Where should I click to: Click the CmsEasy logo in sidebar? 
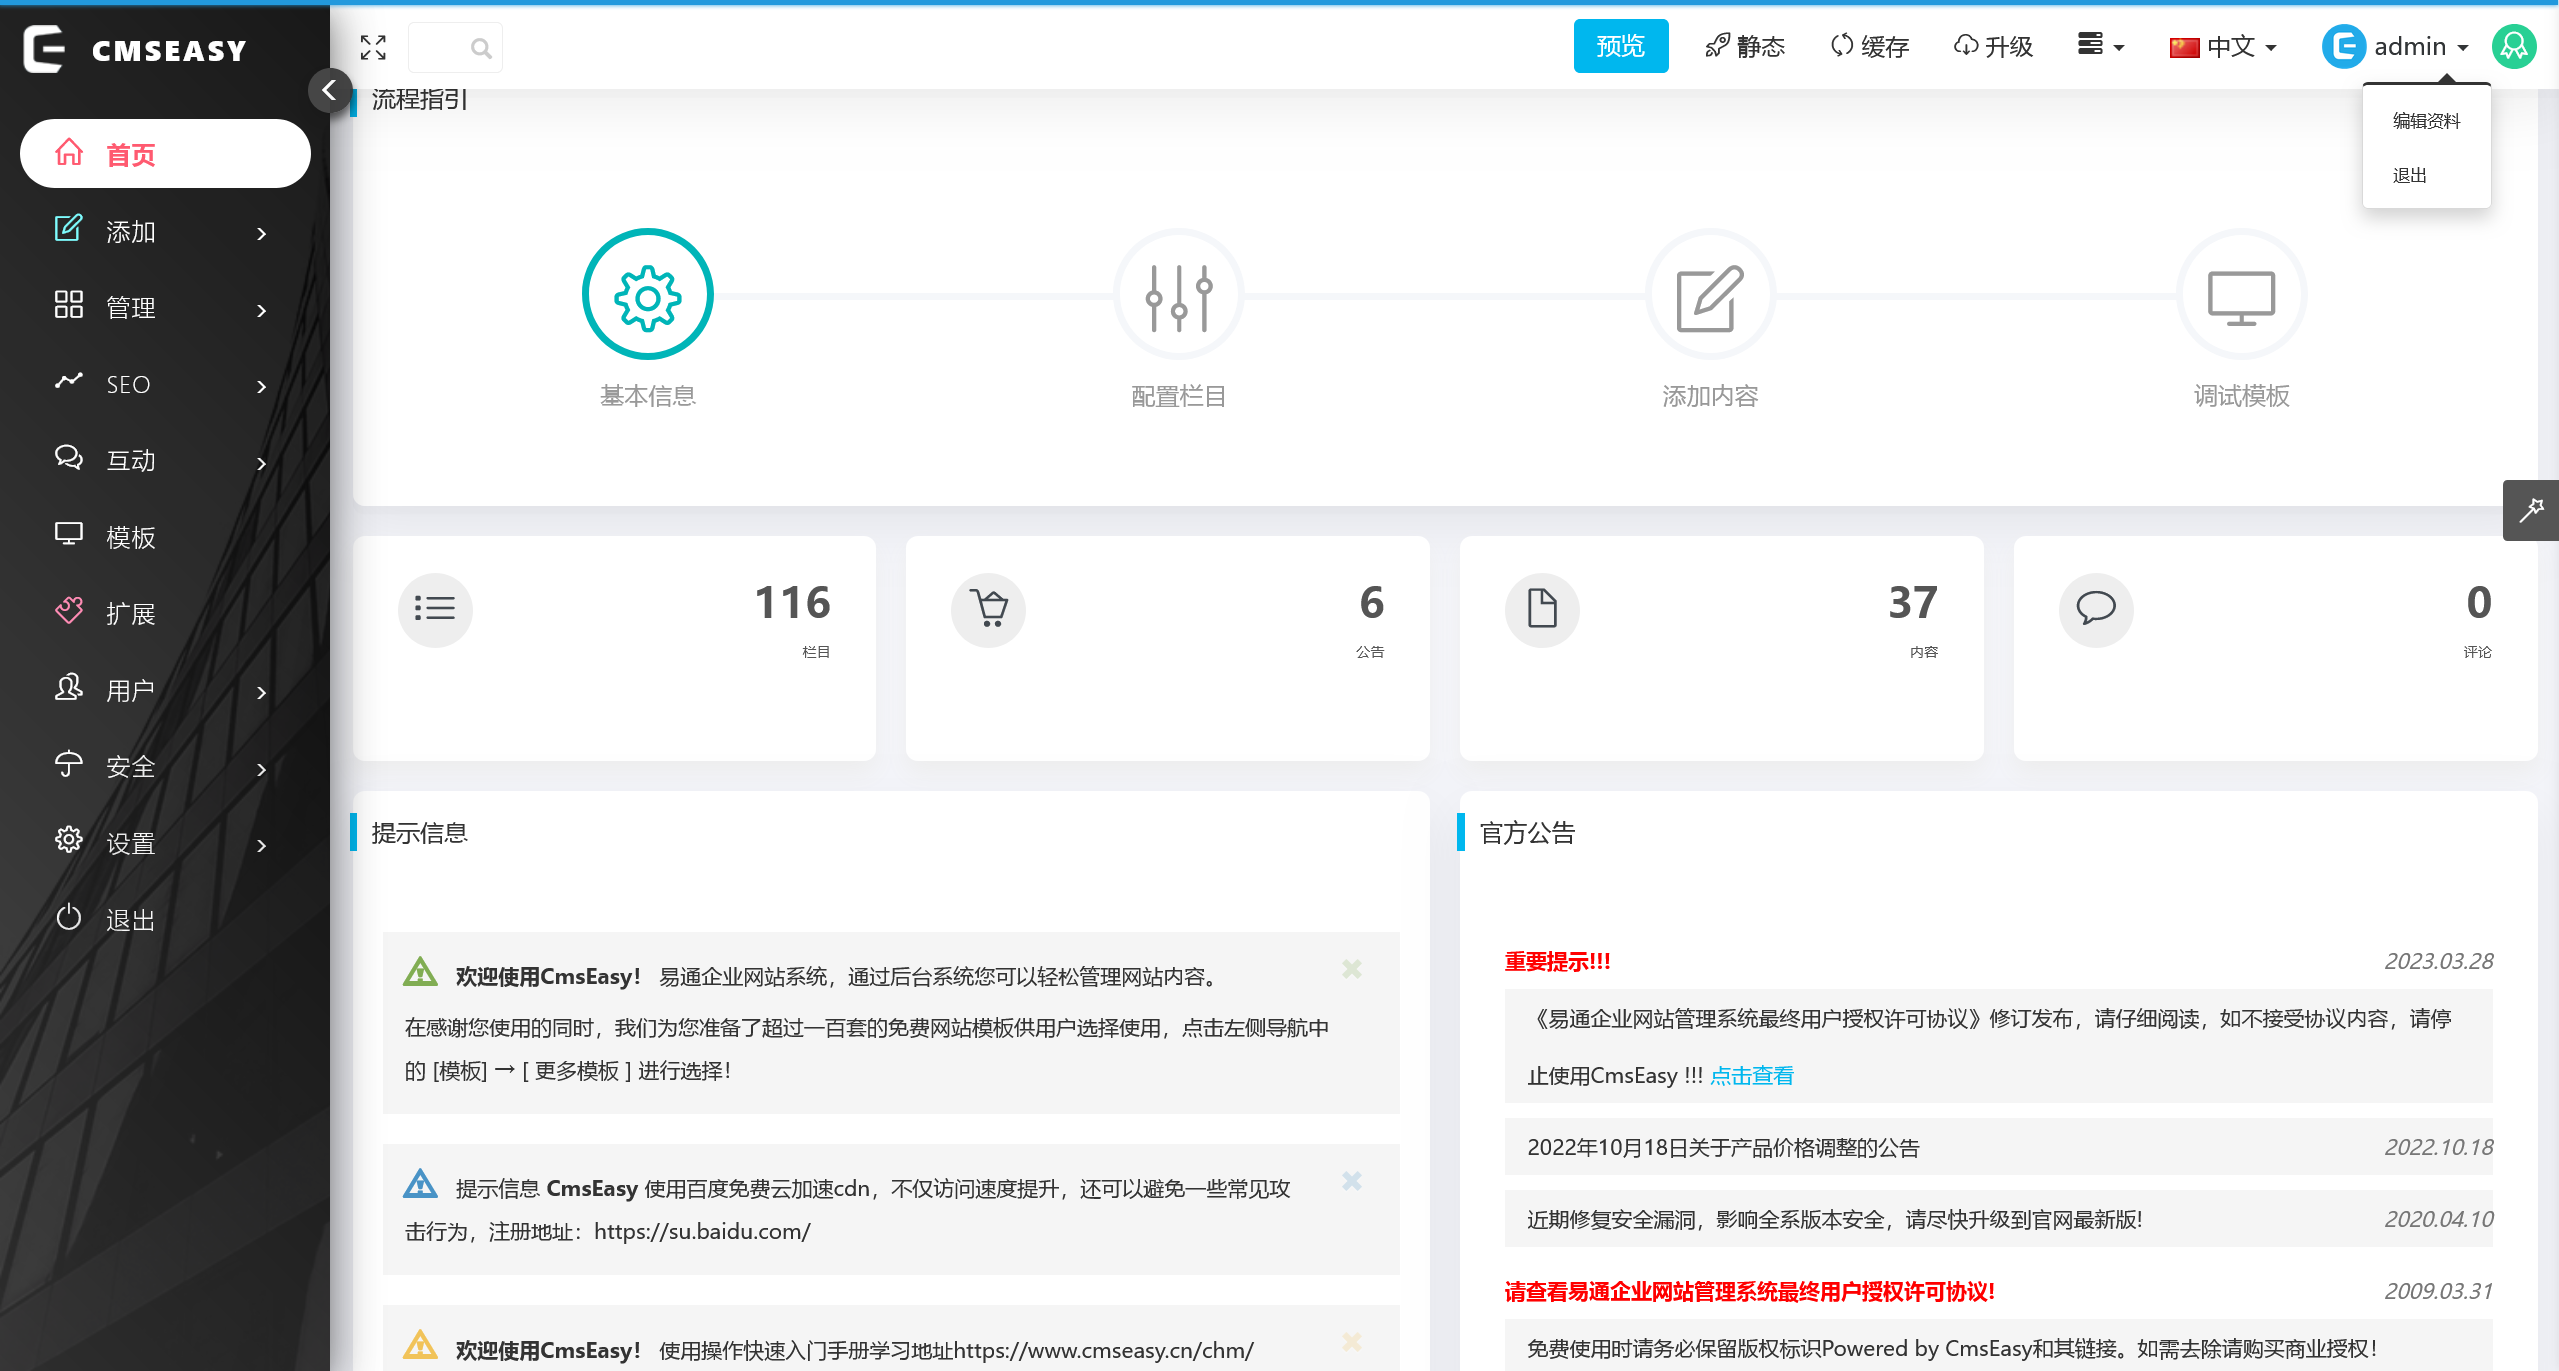click(135, 49)
